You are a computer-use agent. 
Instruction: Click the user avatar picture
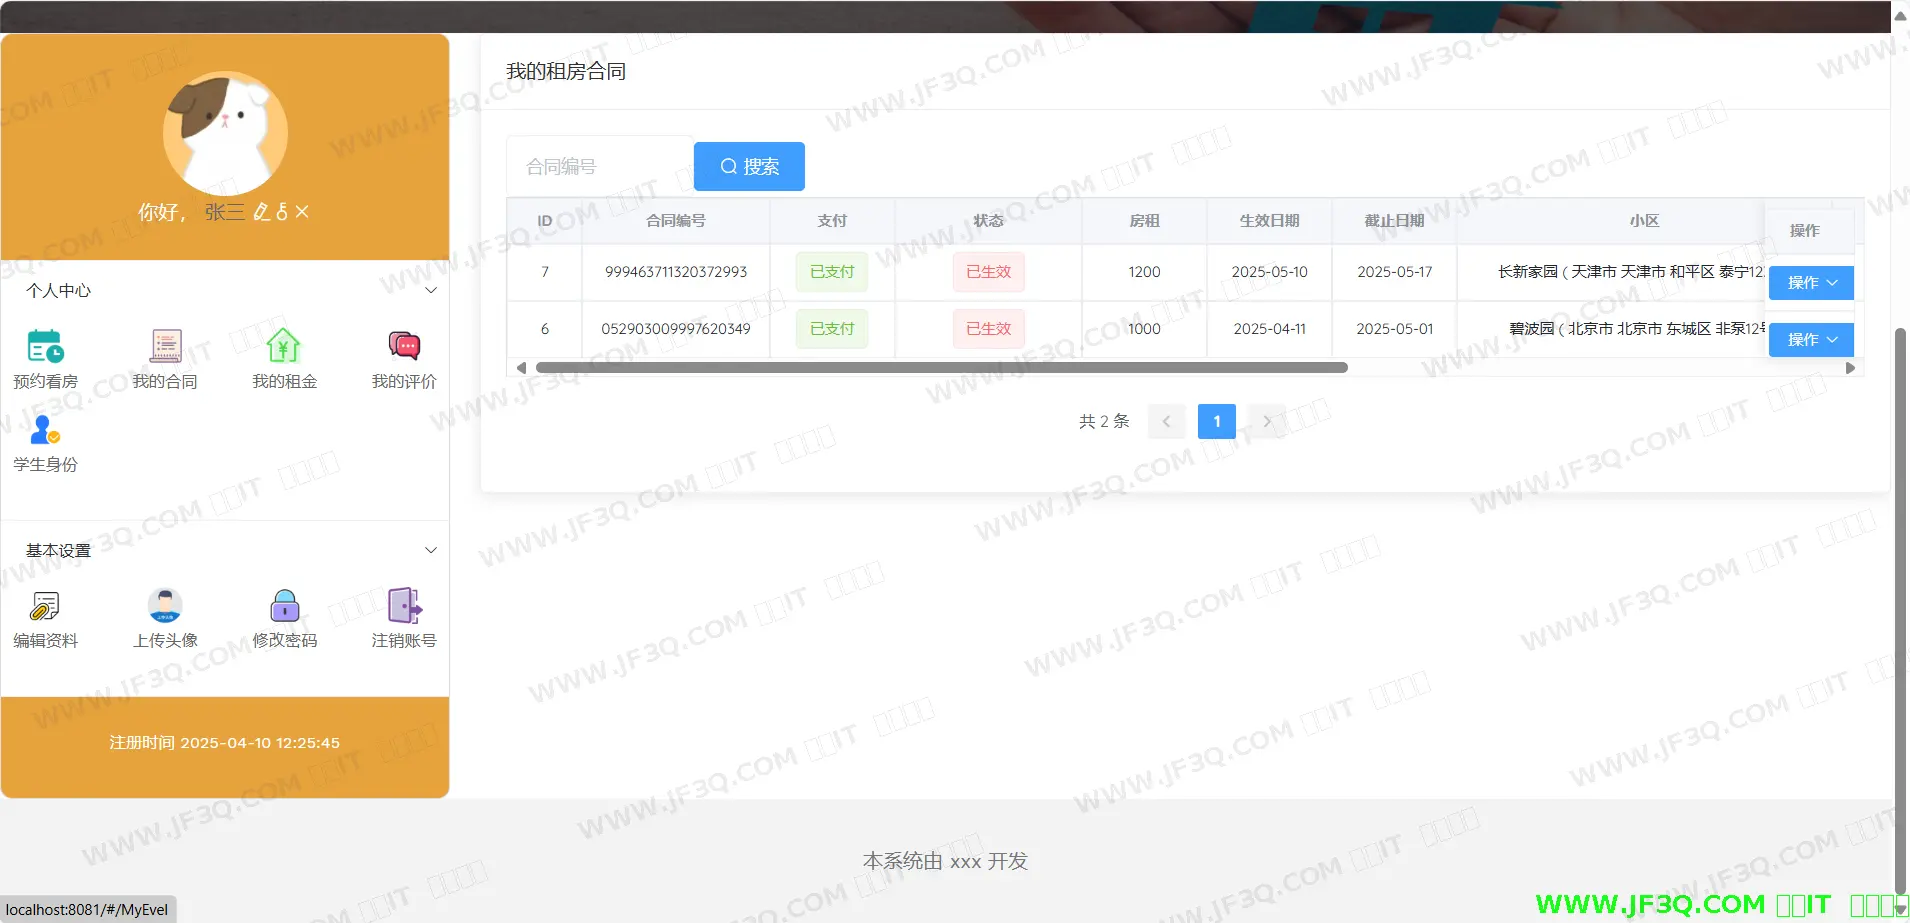[x=225, y=133]
